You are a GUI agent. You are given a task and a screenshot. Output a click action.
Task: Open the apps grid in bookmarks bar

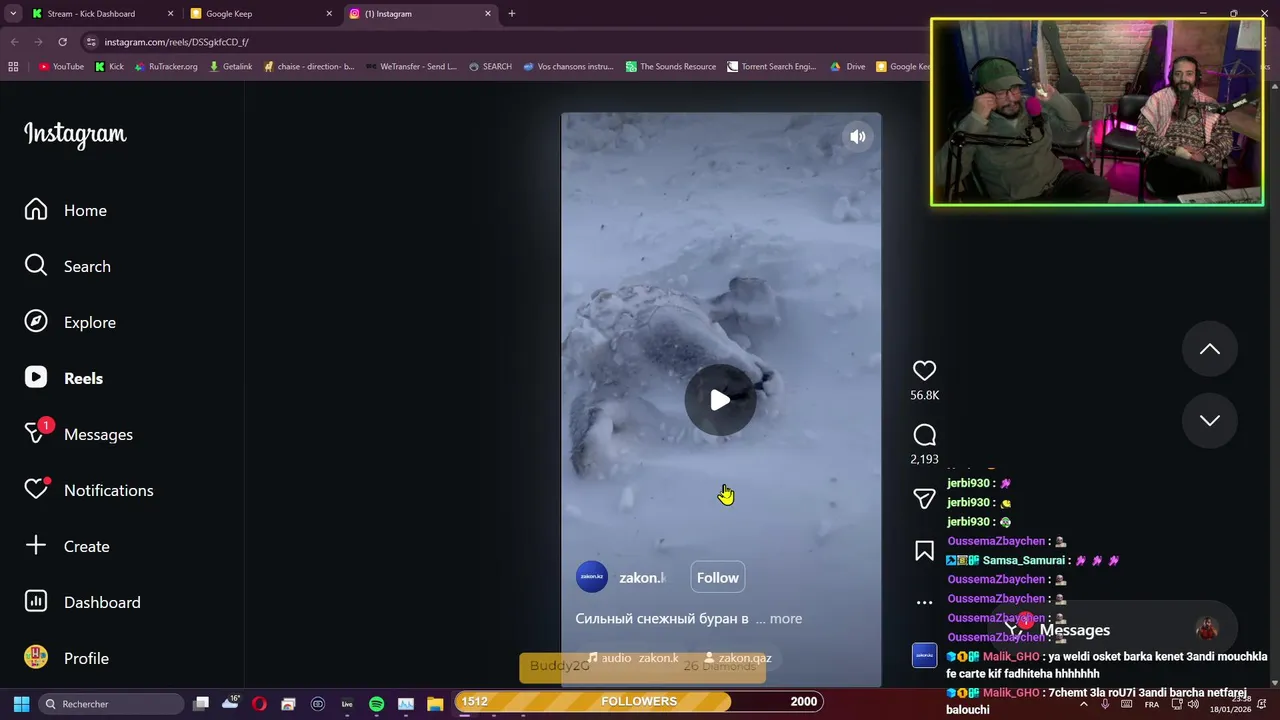coord(13,67)
